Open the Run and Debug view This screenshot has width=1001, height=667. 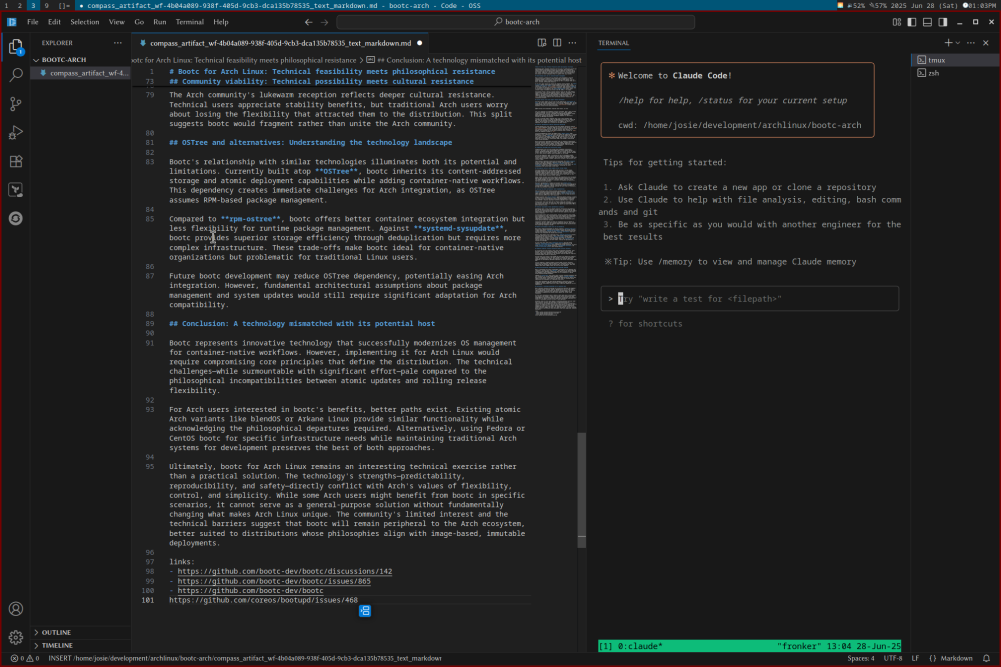coord(16,132)
